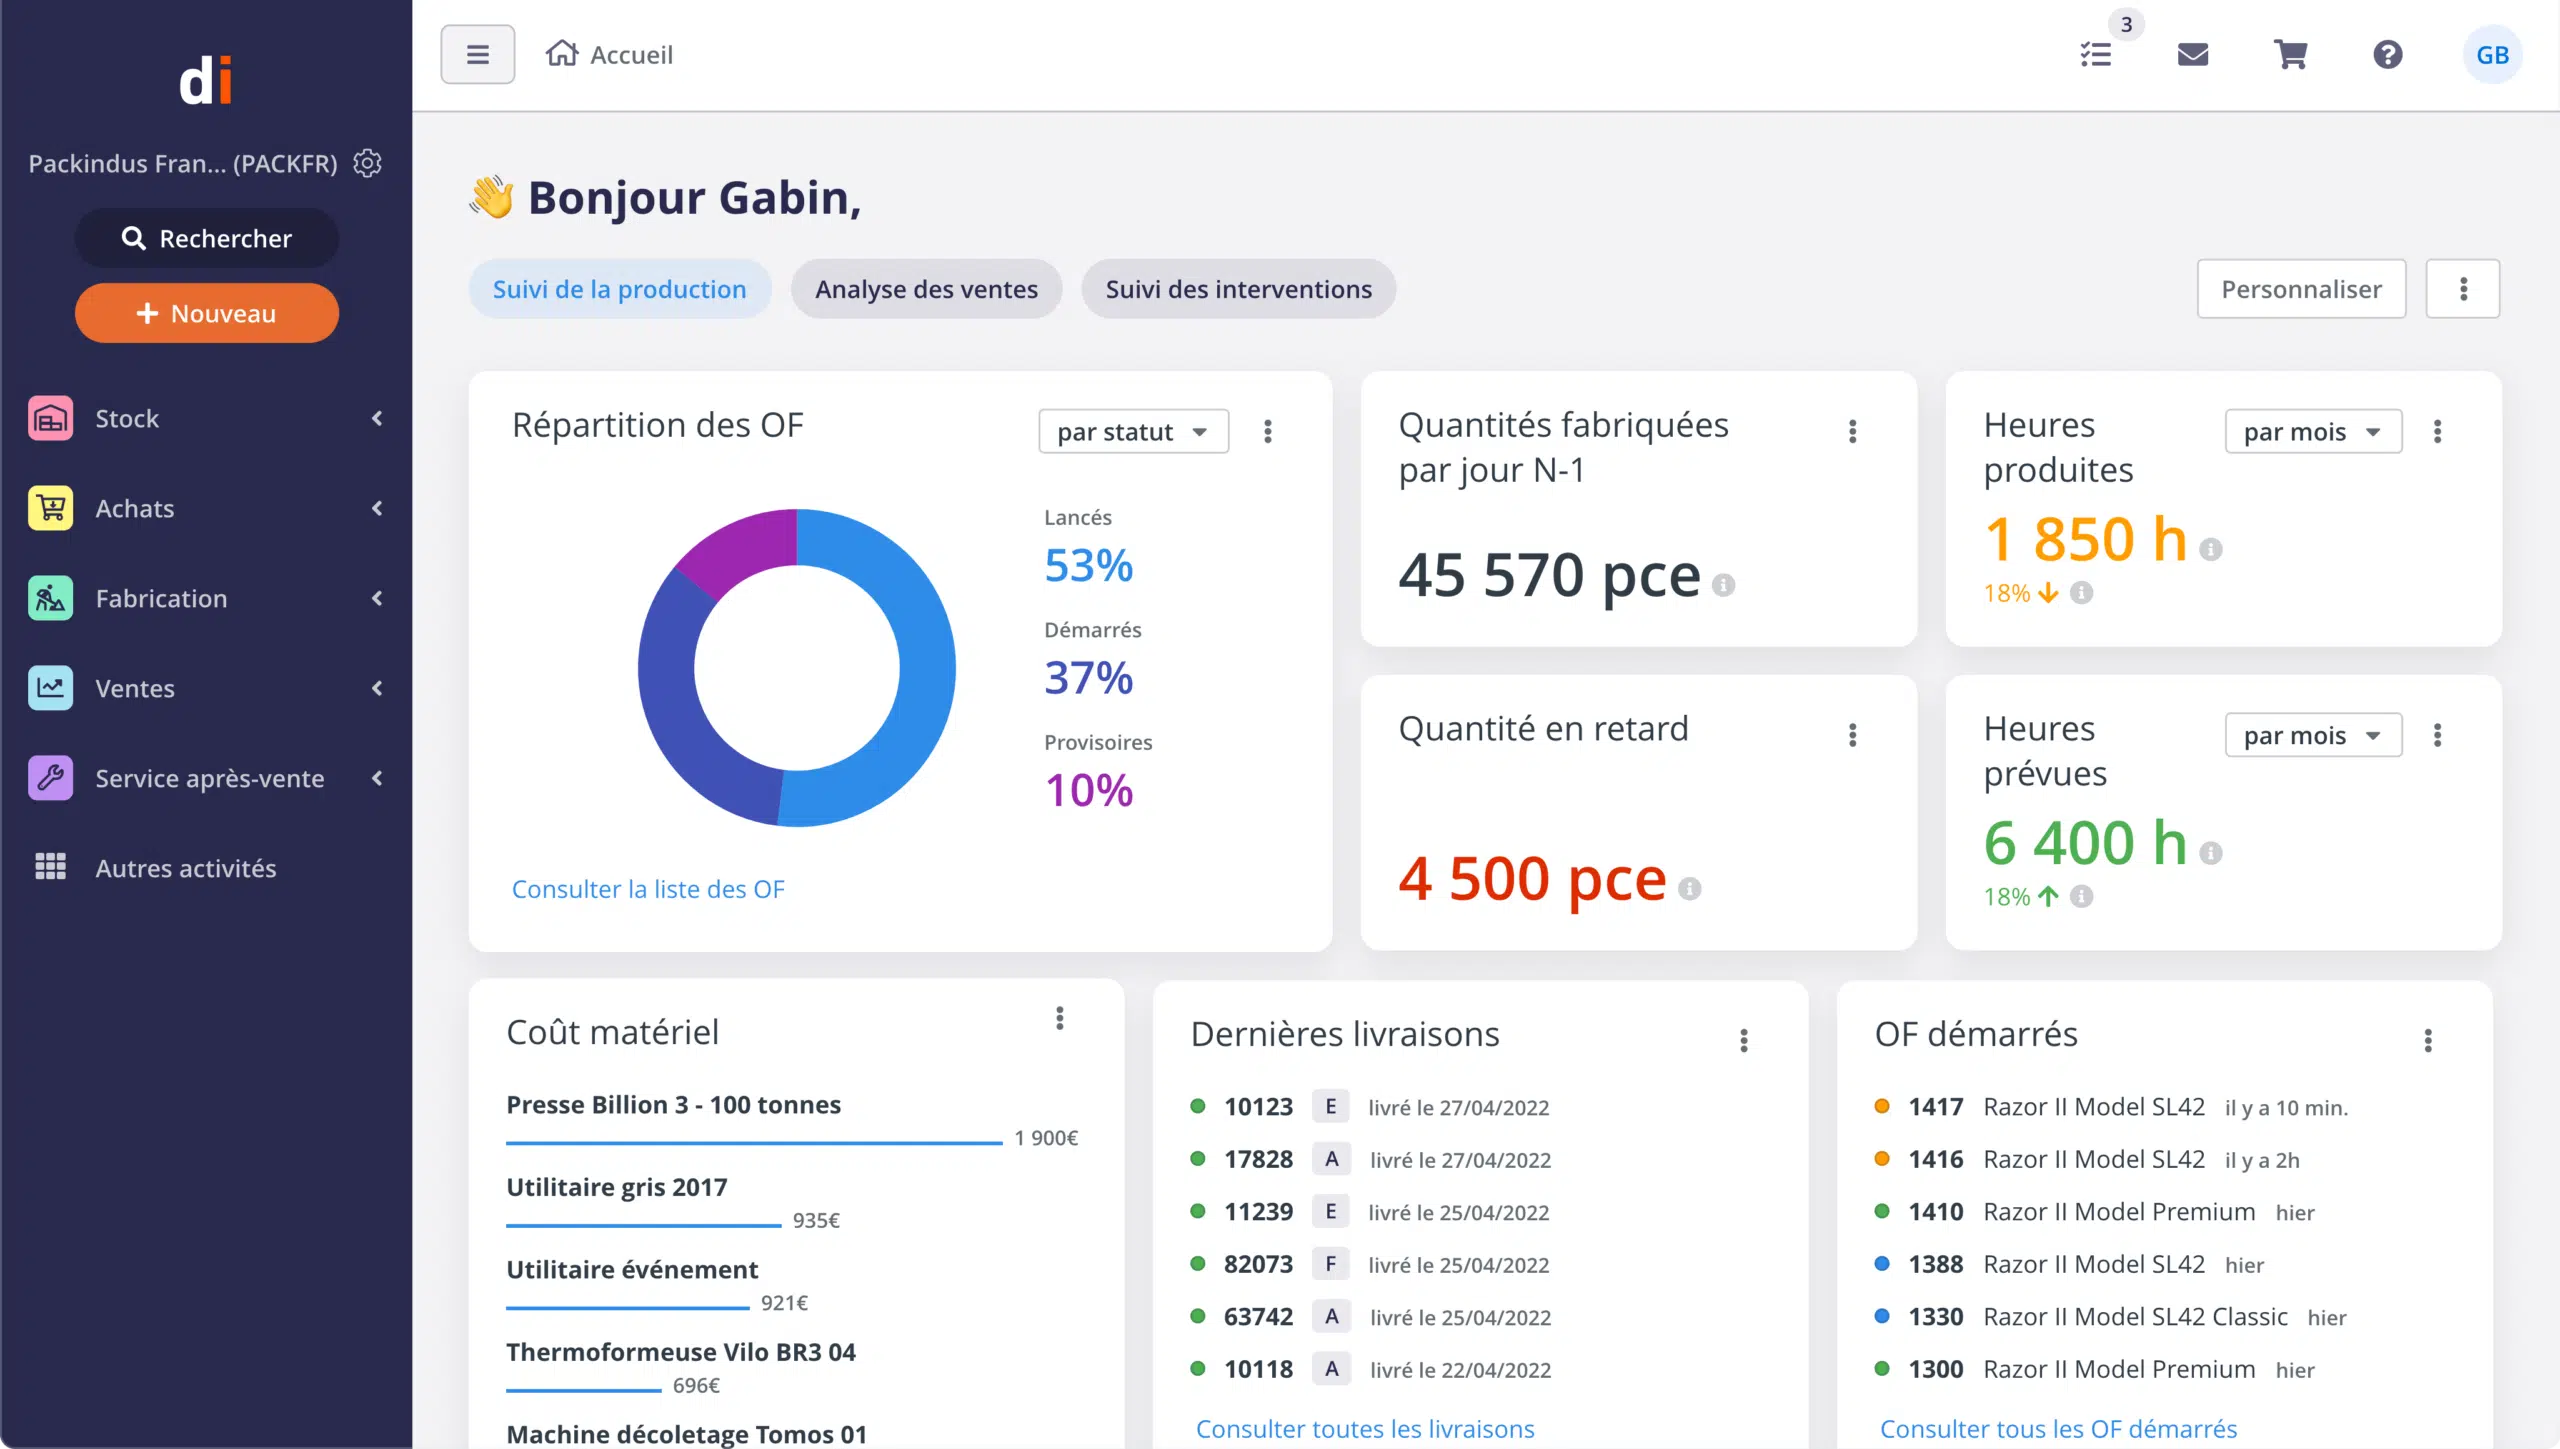Open Consulter la liste des OF link
Screen dimensions: 2560x1449
pos(648,889)
